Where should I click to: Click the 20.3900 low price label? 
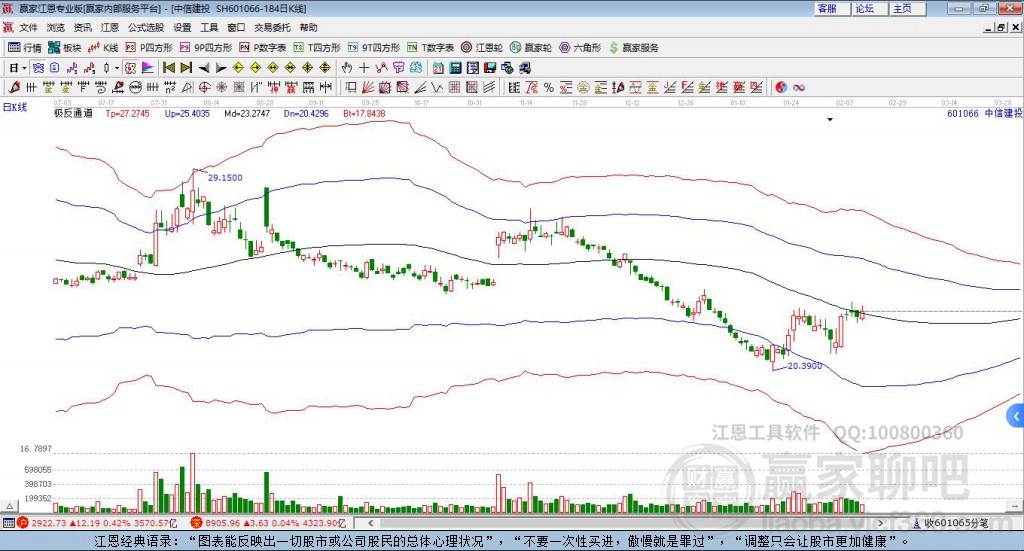[805, 366]
